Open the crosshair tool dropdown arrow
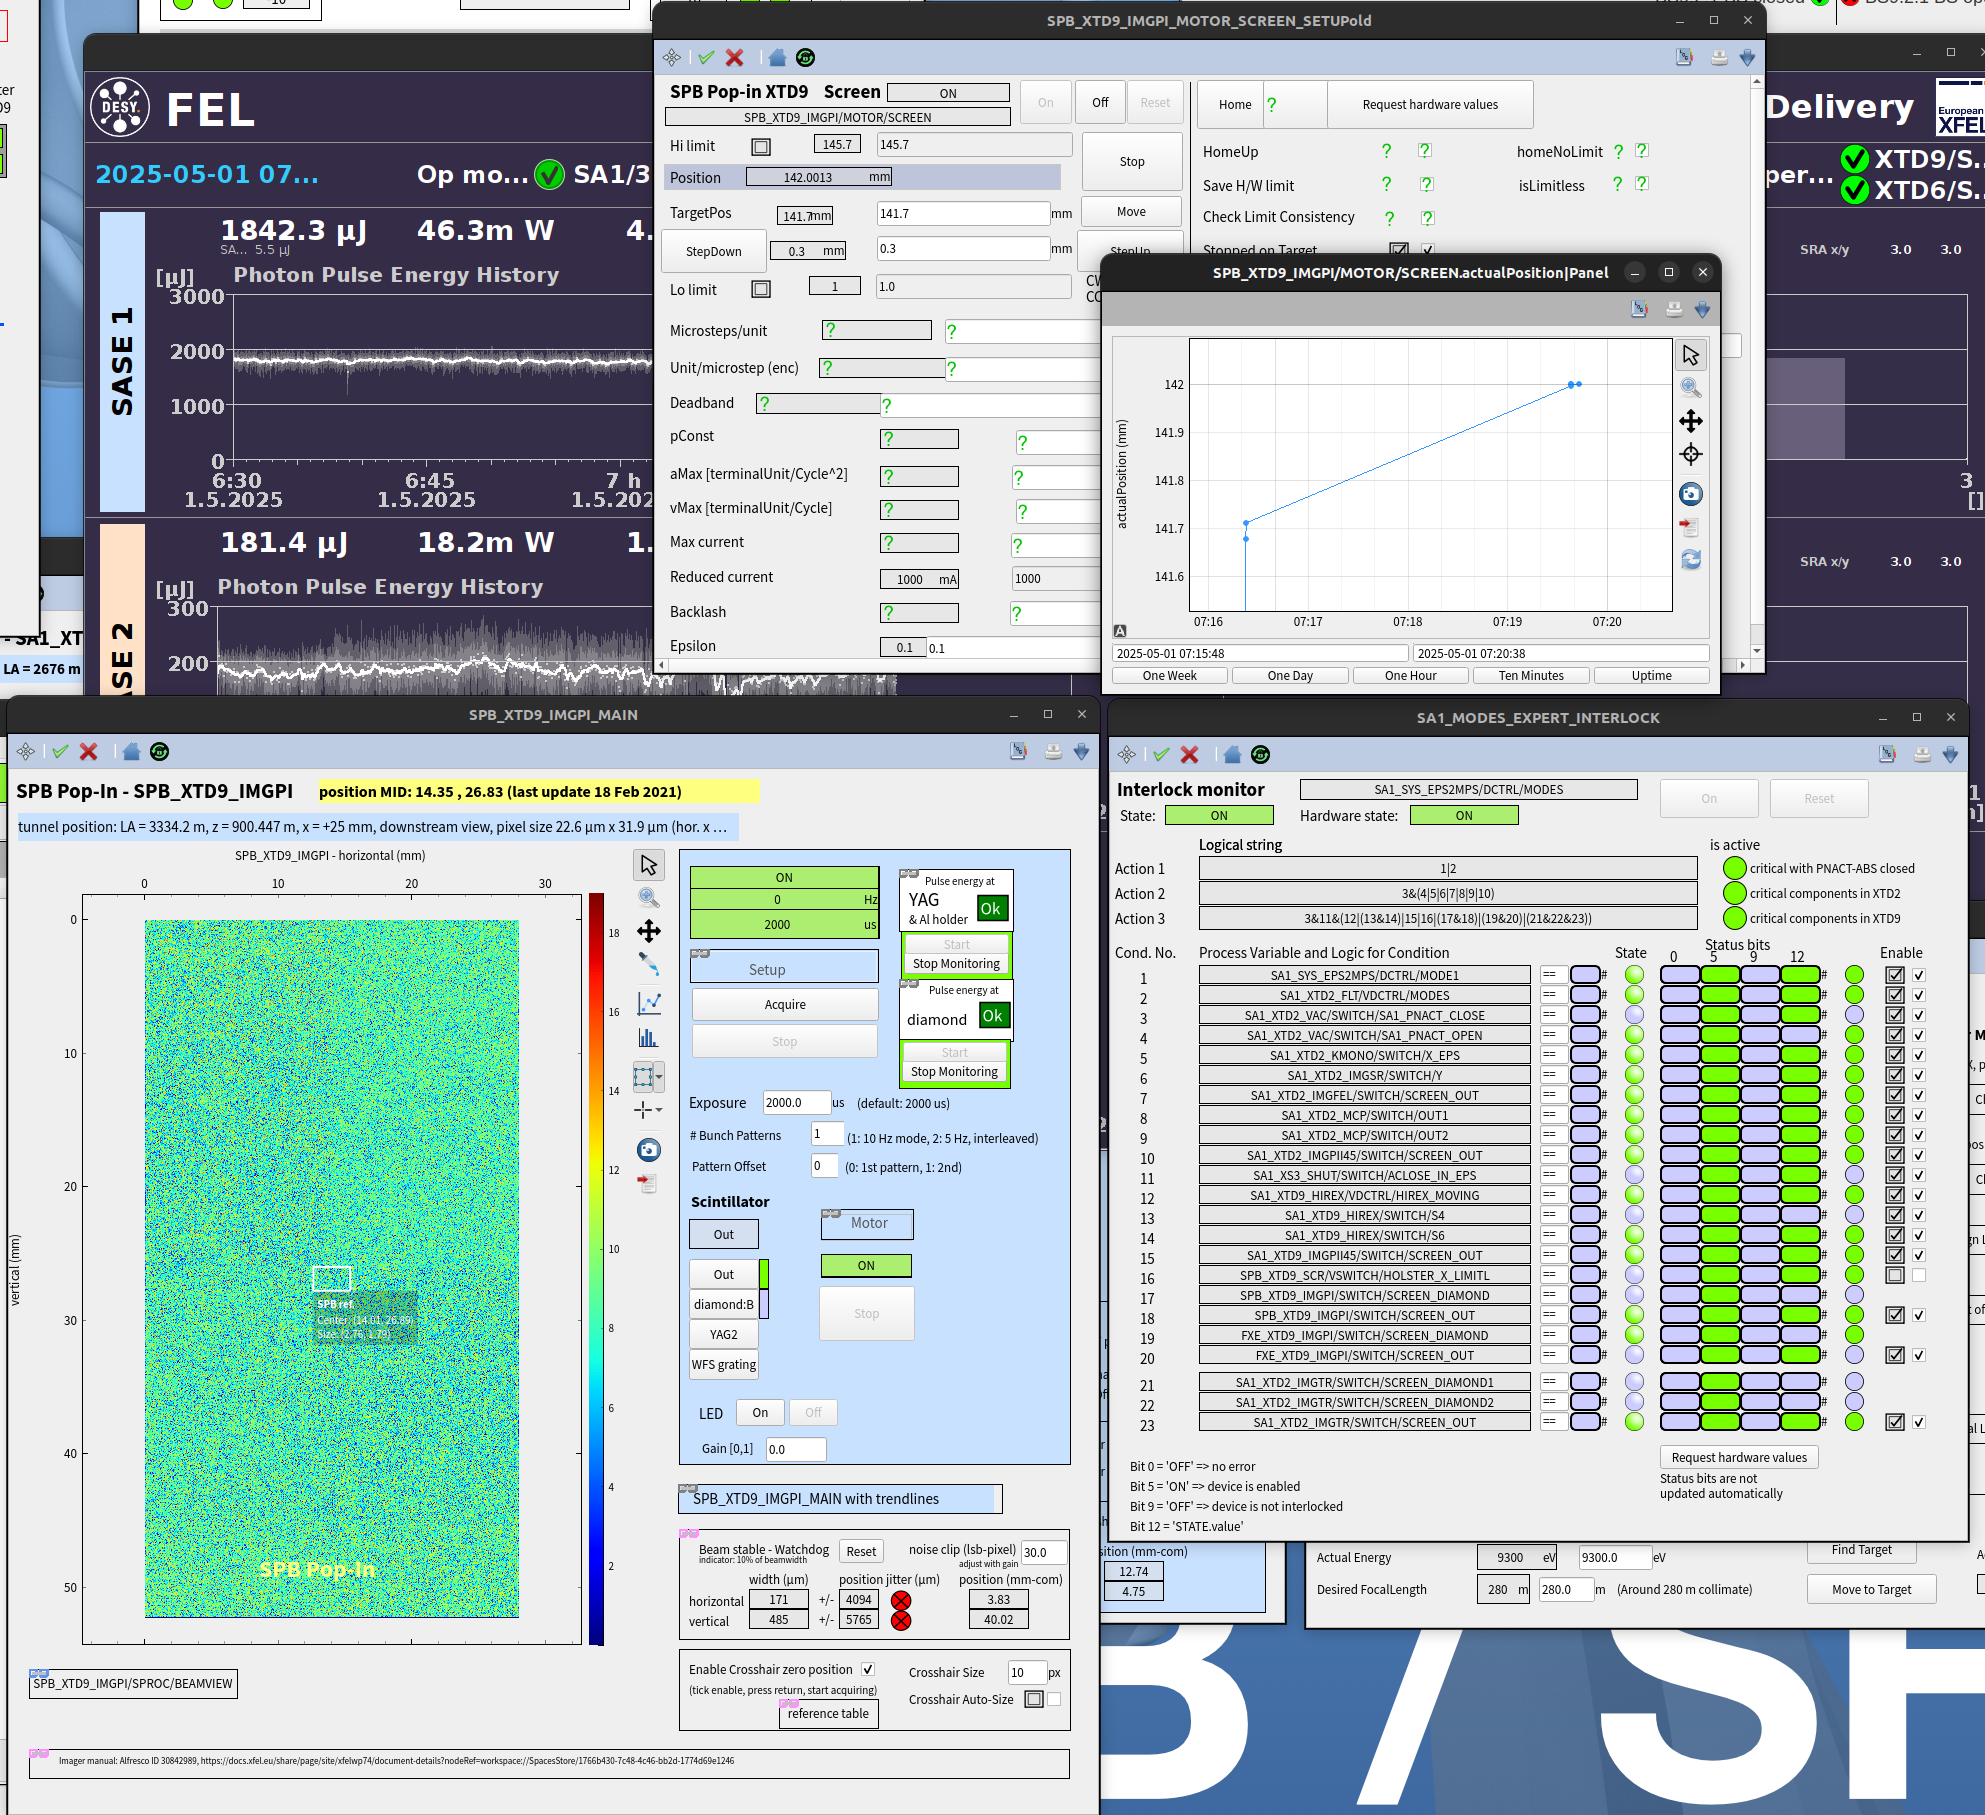This screenshot has width=1985, height=1815. point(659,1111)
